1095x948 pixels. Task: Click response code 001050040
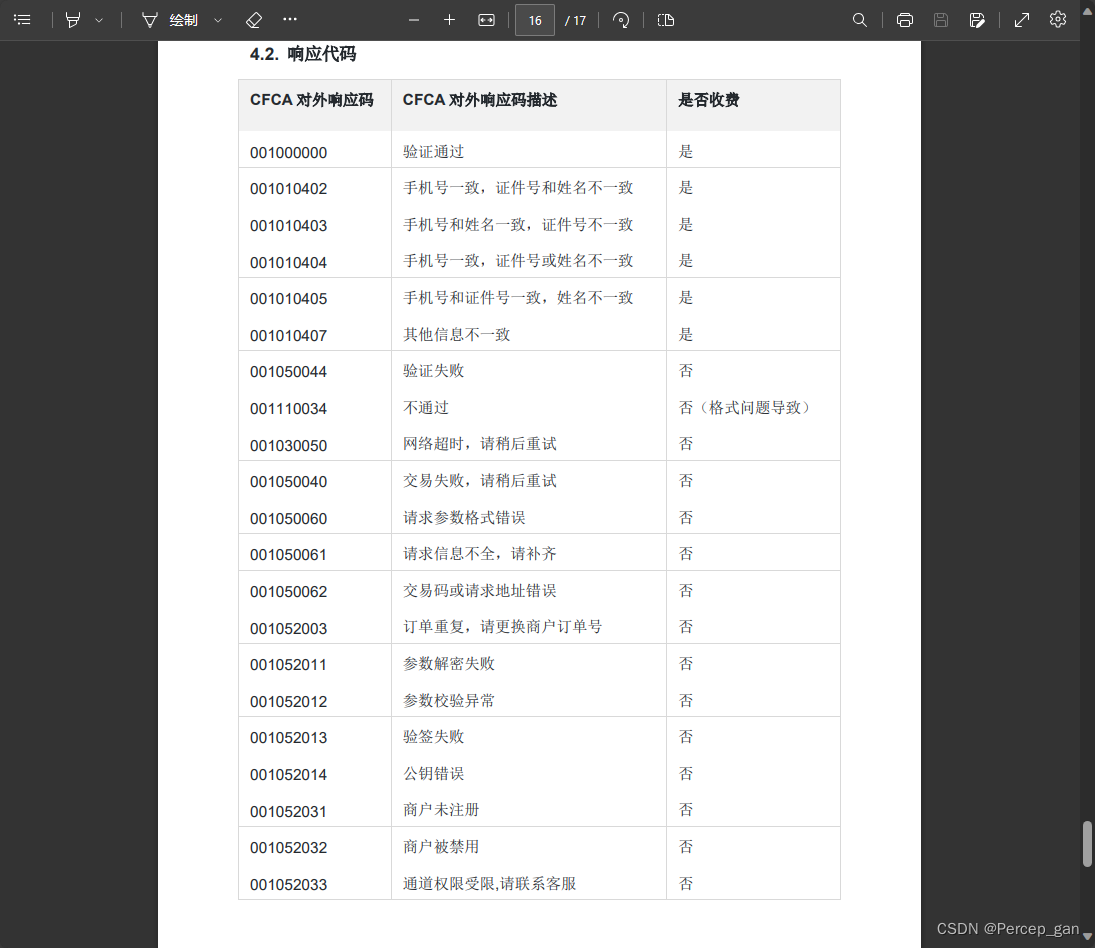point(288,482)
